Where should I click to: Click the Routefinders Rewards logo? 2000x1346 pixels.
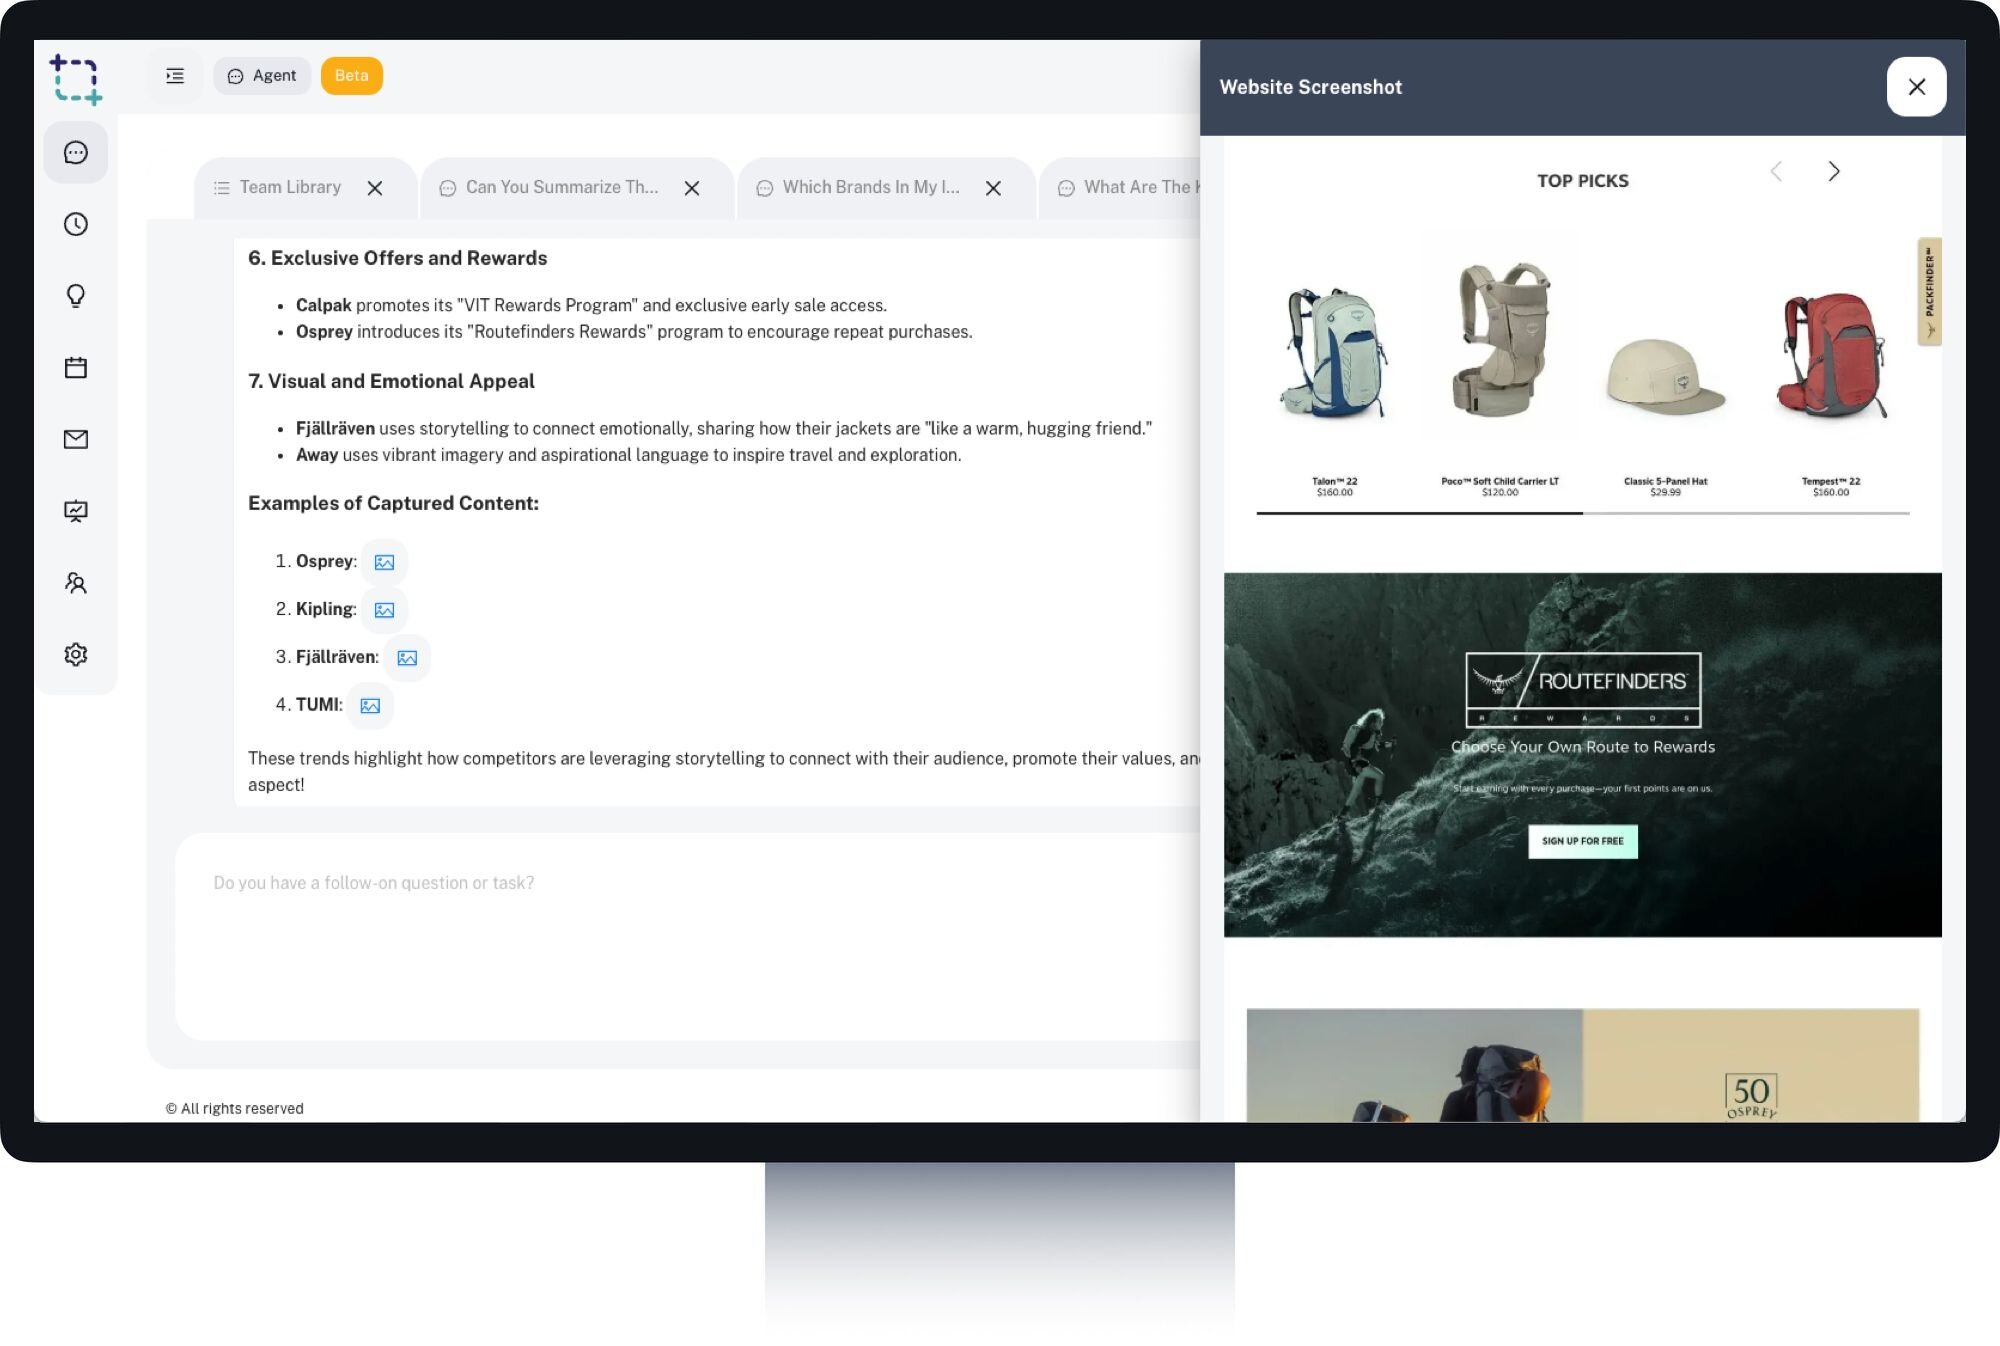pos(1582,690)
